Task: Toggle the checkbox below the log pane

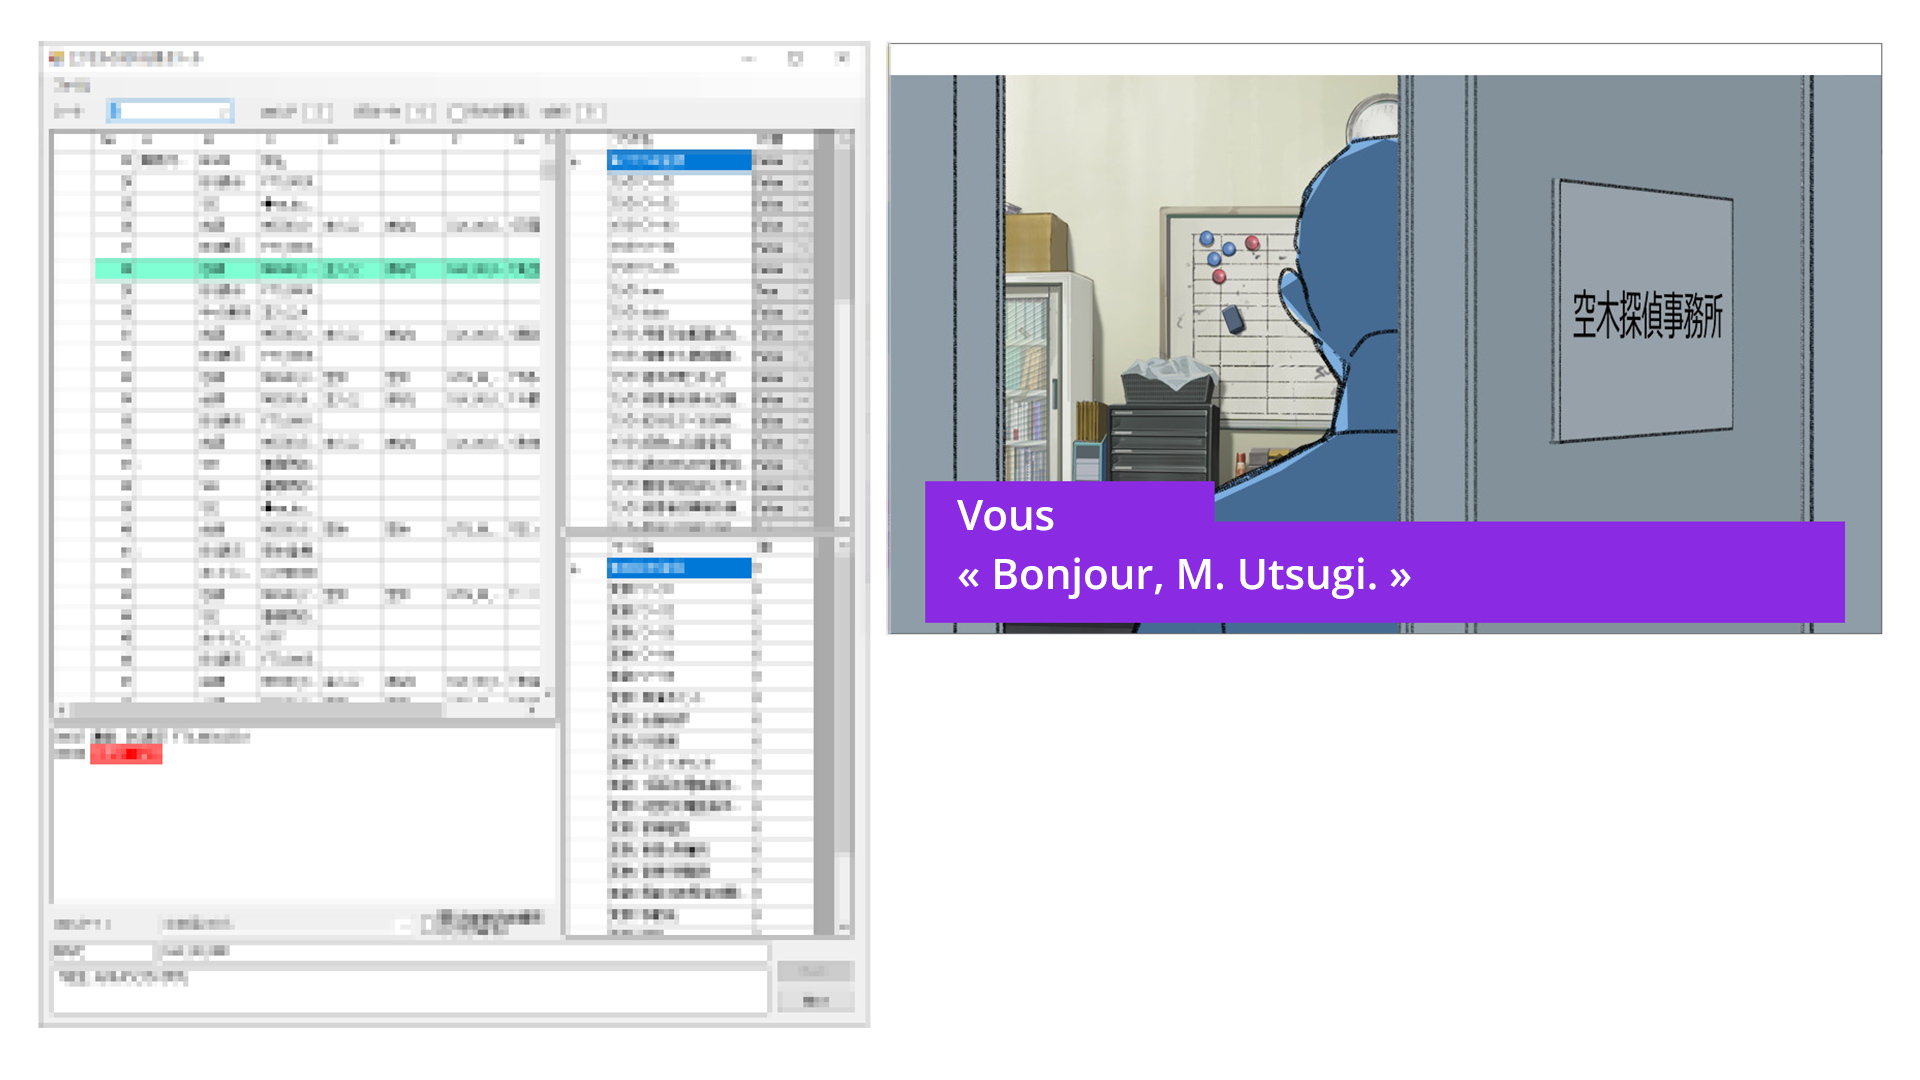Action: point(428,923)
